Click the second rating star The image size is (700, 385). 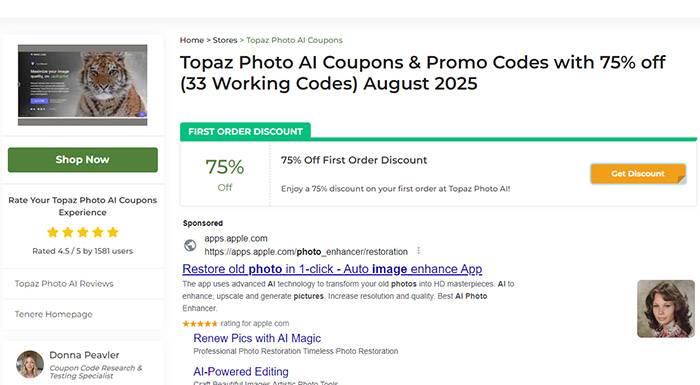pyautogui.click(x=68, y=232)
